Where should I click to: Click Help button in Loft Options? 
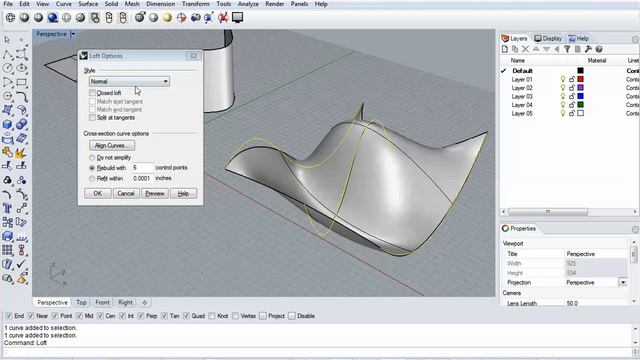tap(183, 193)
